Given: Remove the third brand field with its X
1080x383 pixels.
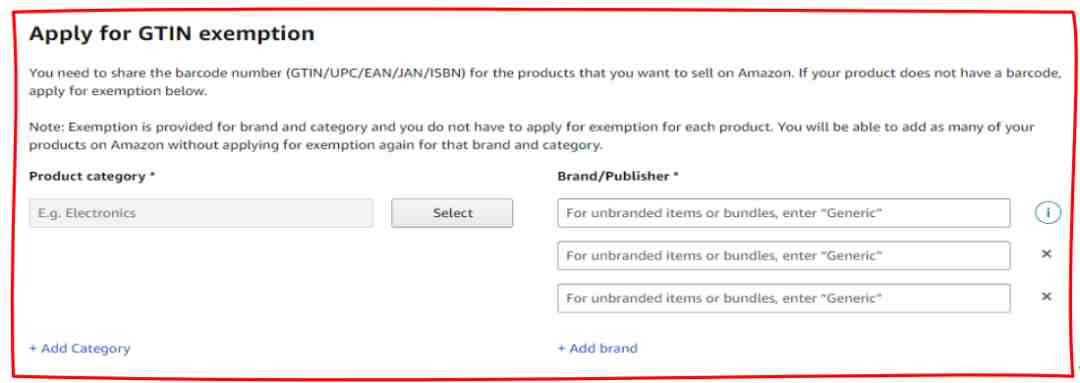Looking at the screenshot, I should [x=1046, y=297].
